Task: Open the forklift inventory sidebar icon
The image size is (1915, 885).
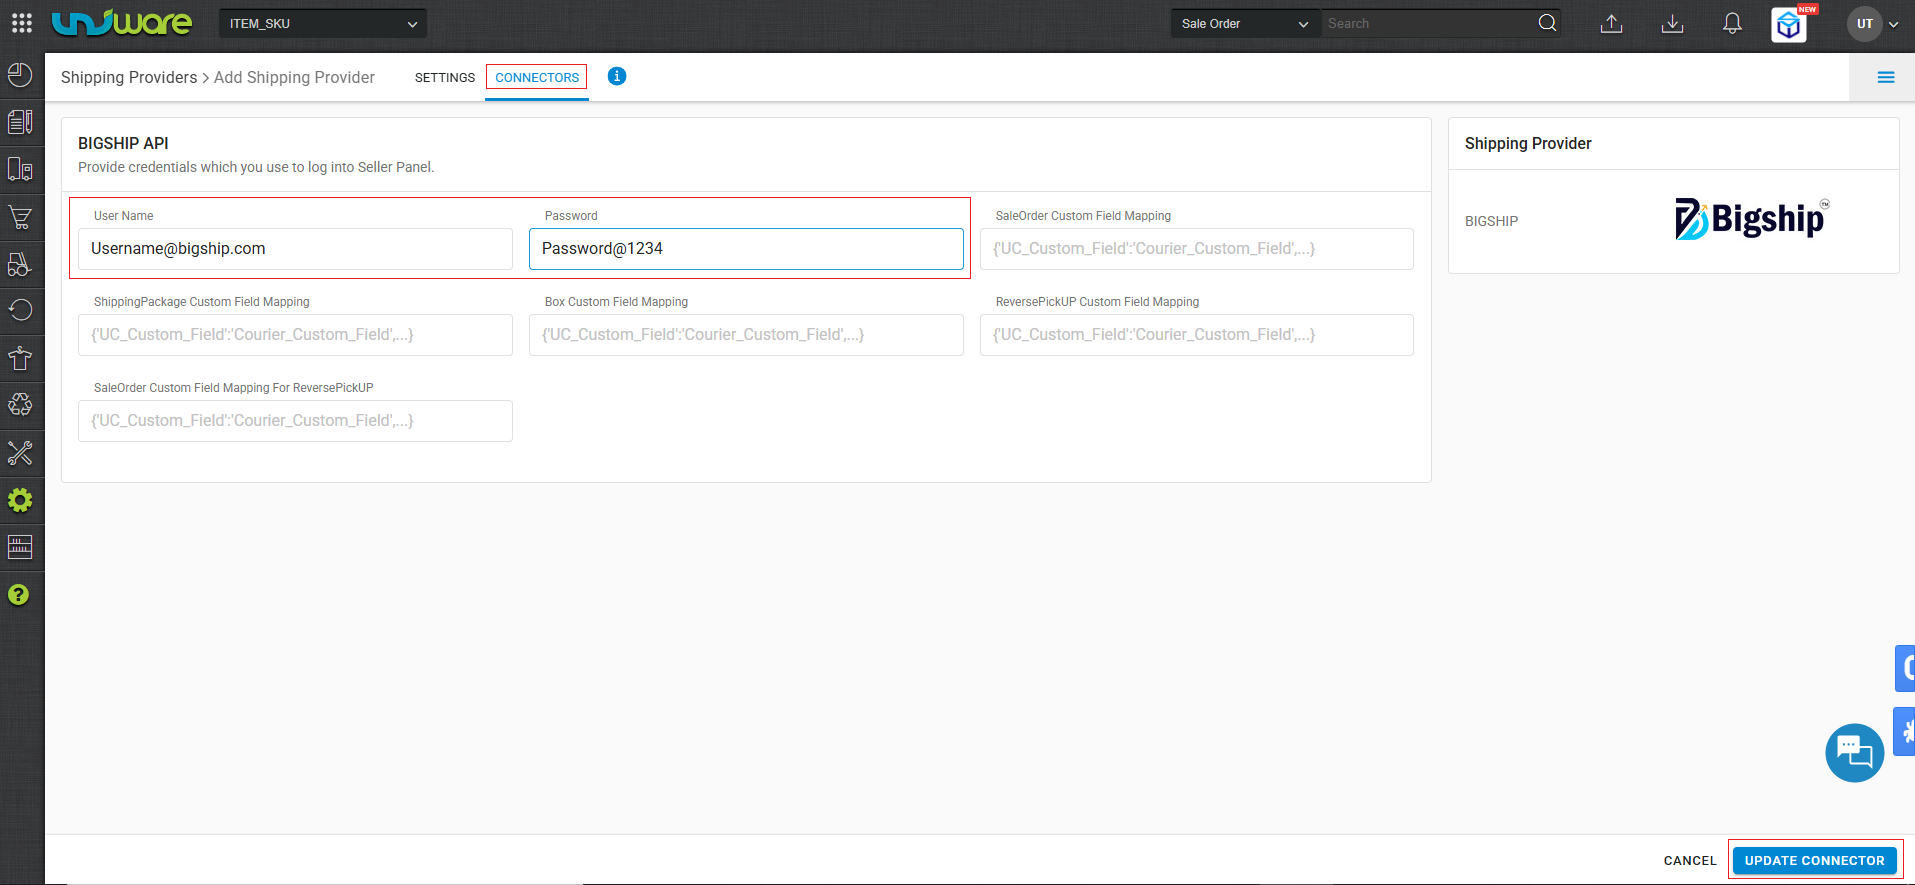Action: (x=20, y=264)
